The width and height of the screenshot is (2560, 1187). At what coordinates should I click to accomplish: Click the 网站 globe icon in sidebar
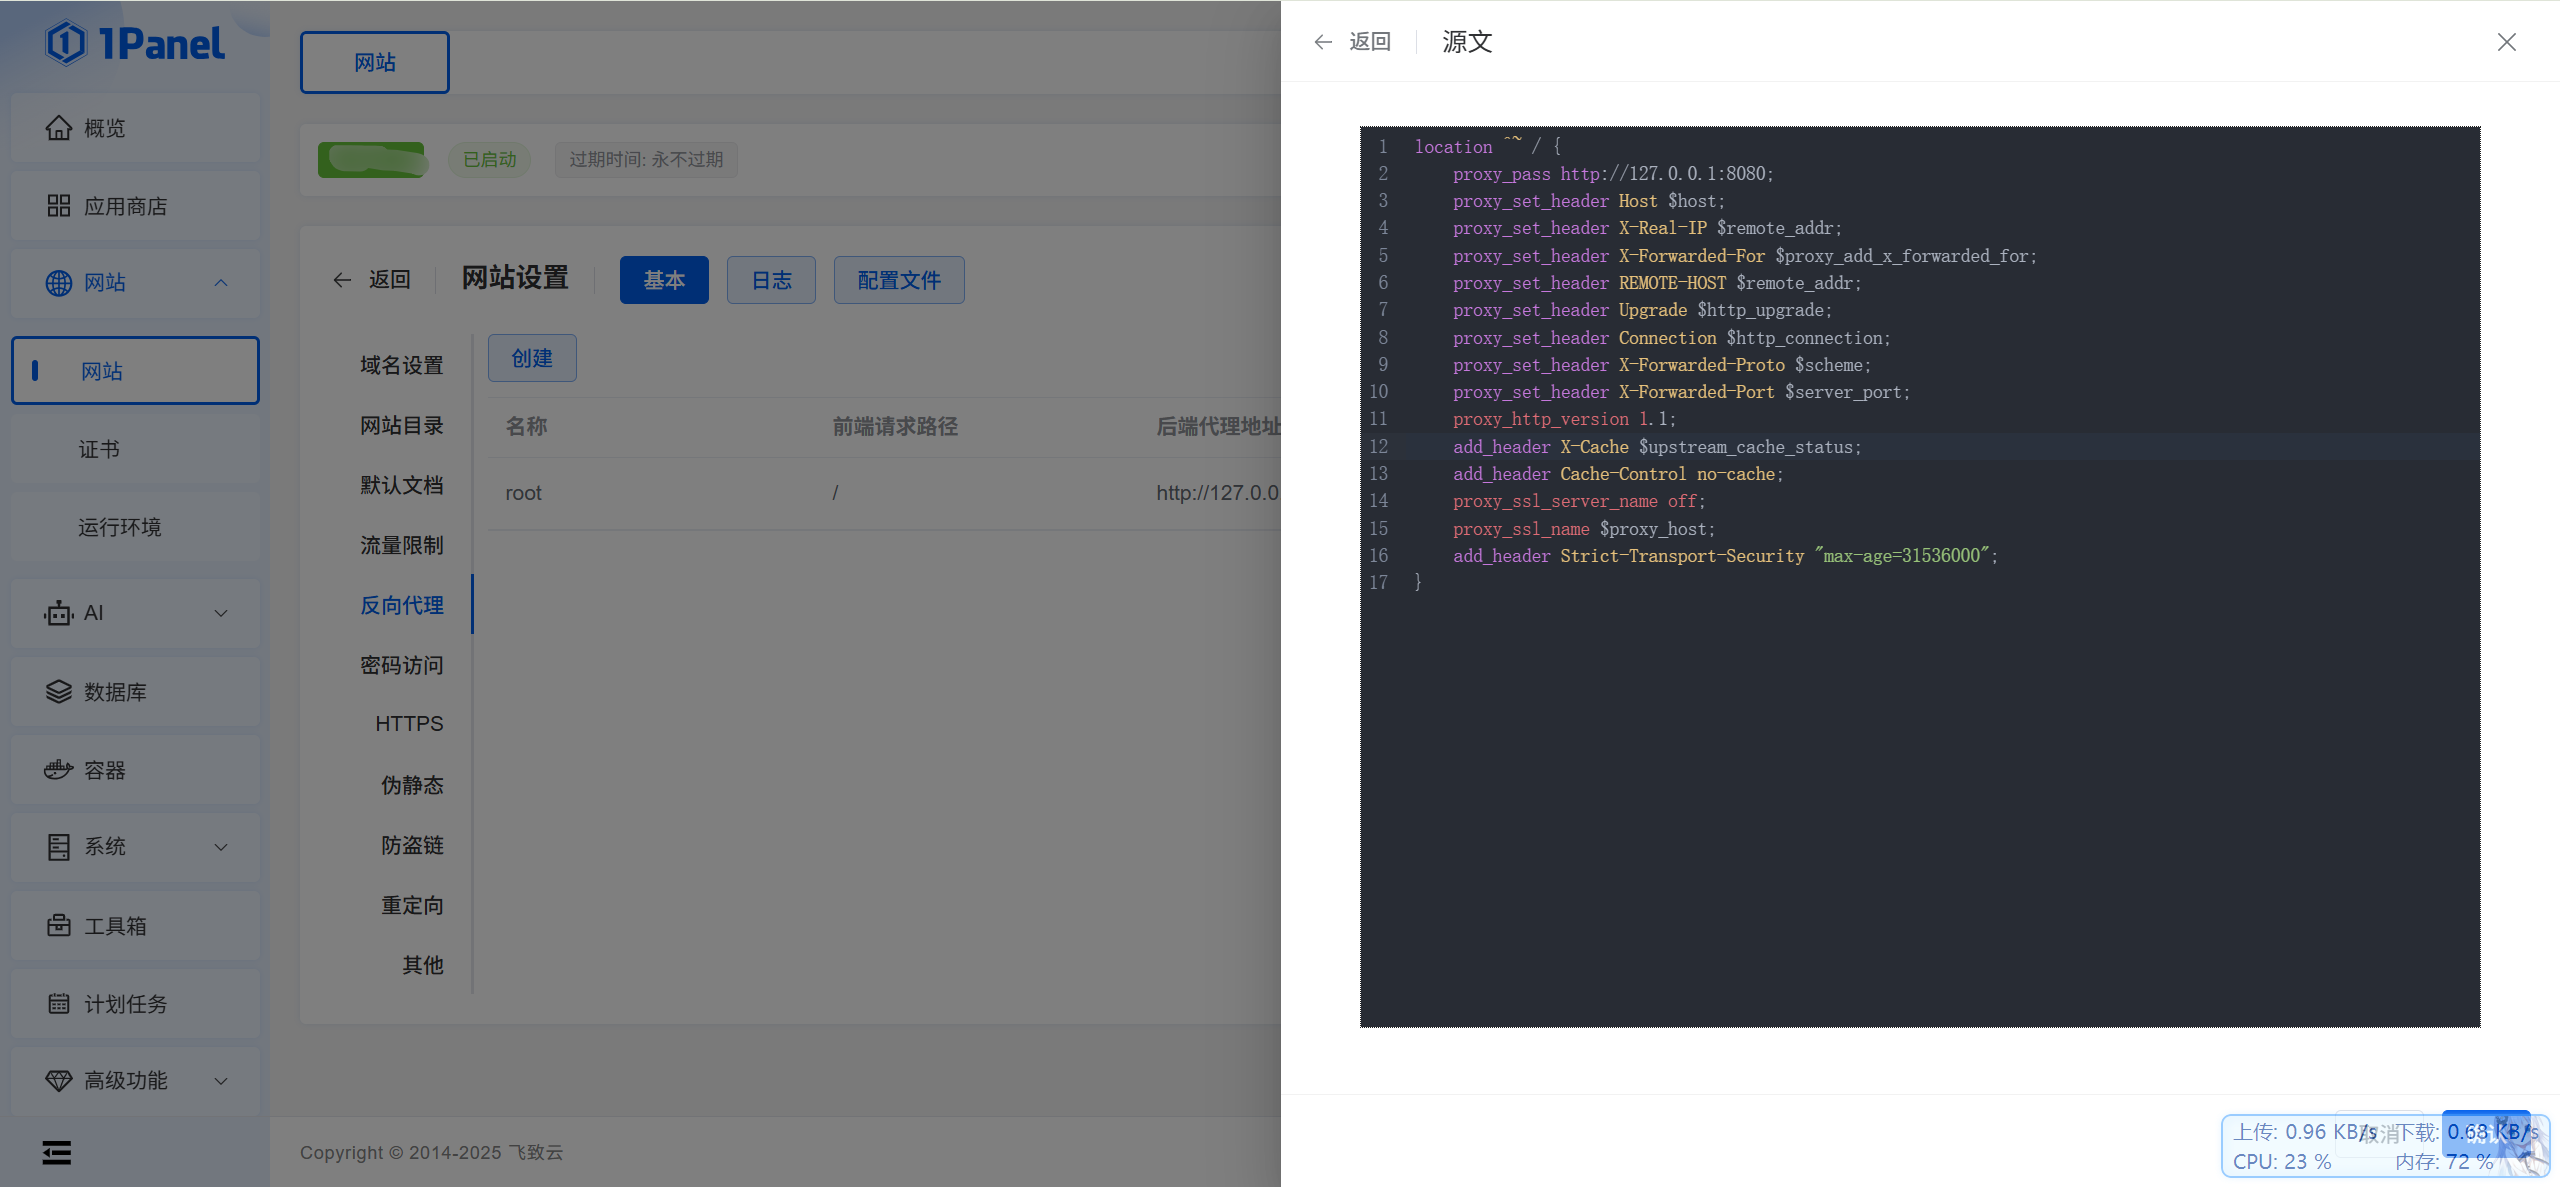tap(59, 283)
